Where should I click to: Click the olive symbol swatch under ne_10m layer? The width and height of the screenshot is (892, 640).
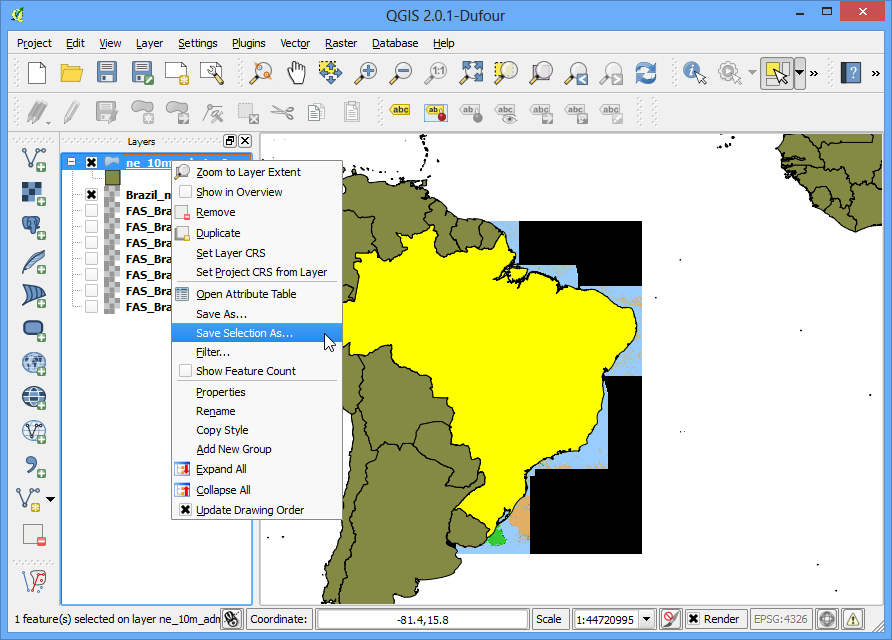click(113, 178)
